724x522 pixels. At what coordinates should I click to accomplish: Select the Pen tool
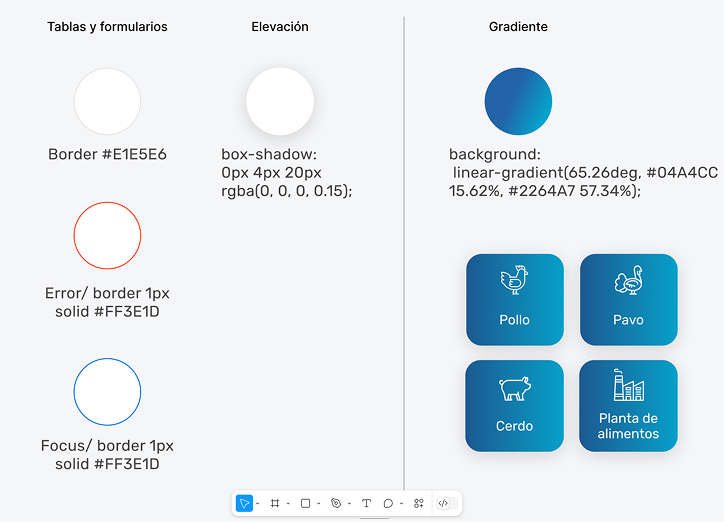(336, 503)
